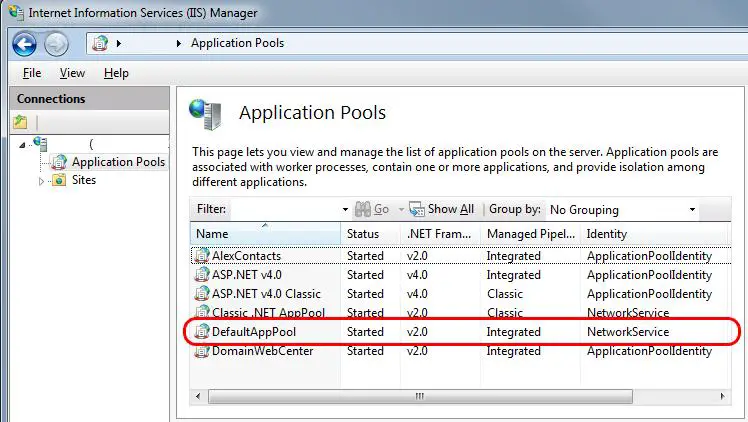Collapse the server node in Connections

coord(22,144)
